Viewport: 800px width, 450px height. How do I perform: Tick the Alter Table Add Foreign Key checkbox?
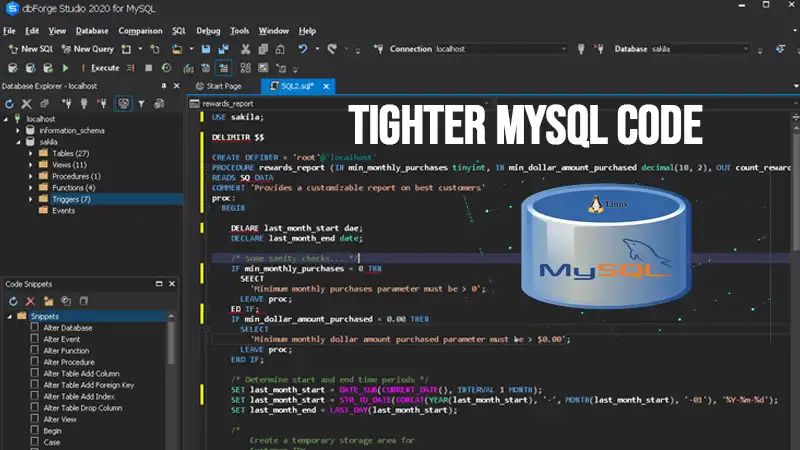point(35,384)
